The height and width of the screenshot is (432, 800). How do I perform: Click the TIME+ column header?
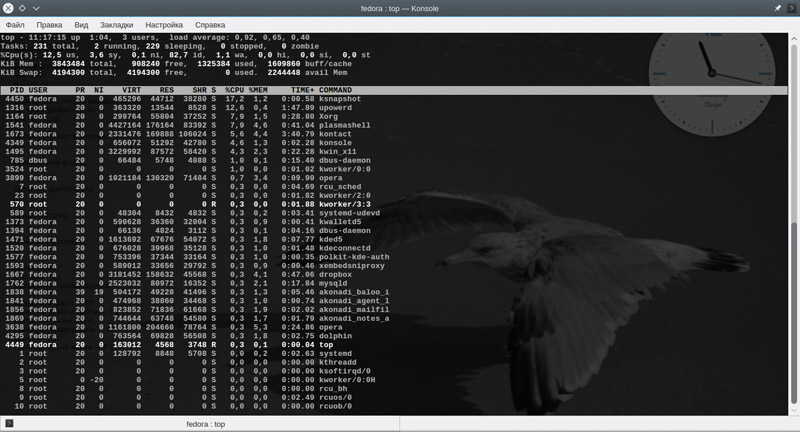tap(303, 90)
